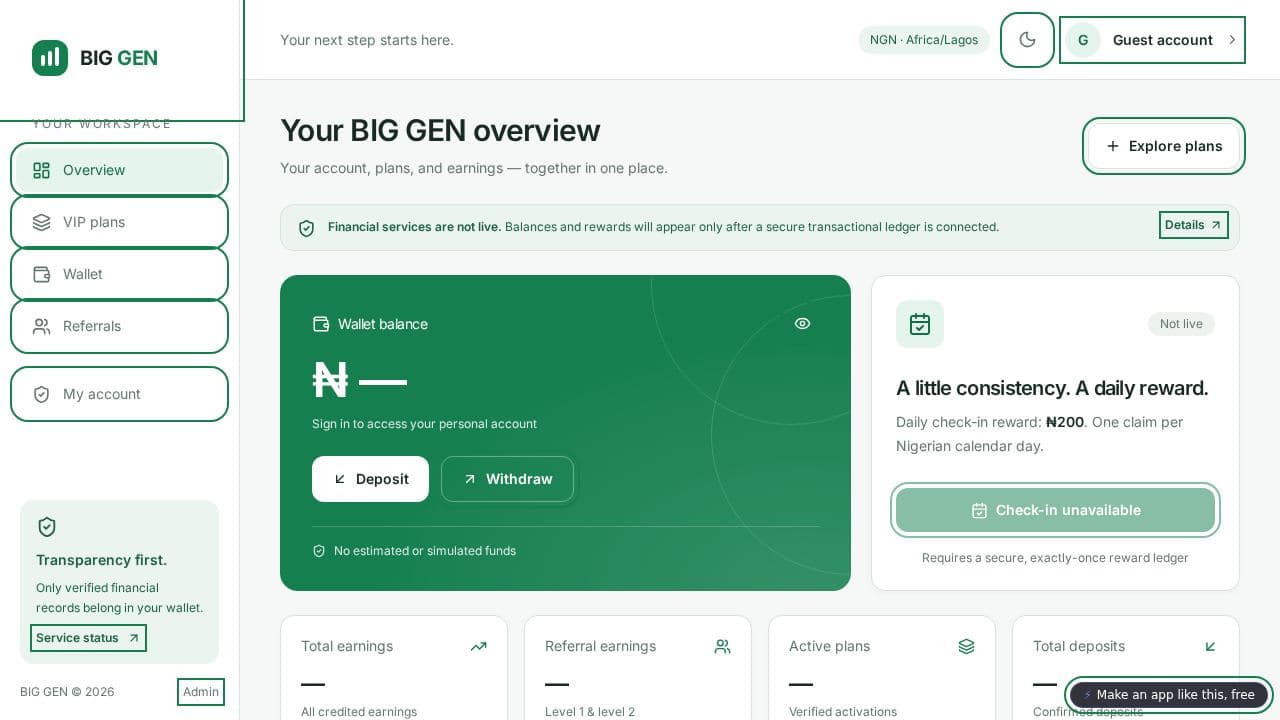This screenshot has width=1280, height=720.
Task: Click the shield icon next to No estimated funds
Action: click(x=319, y=551)
